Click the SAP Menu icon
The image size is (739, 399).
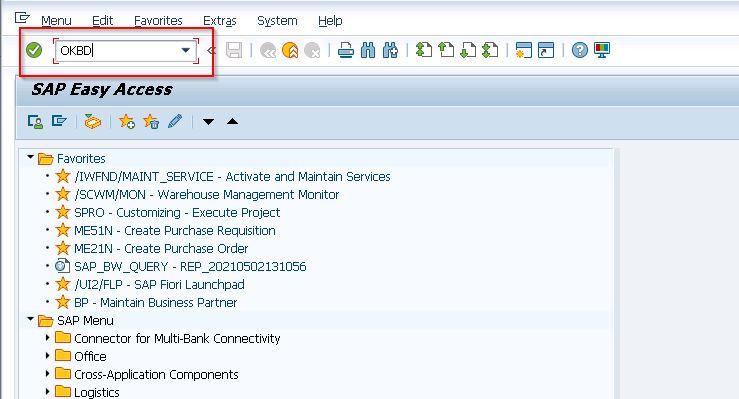point(59,122)
